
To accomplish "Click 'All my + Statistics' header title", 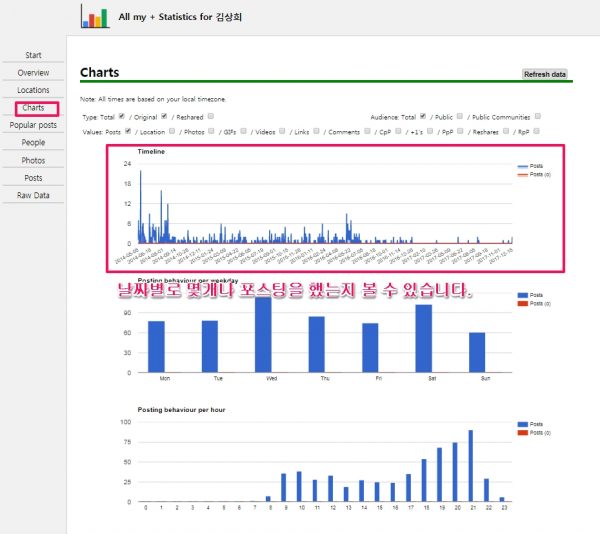I will tap(180, 17).
